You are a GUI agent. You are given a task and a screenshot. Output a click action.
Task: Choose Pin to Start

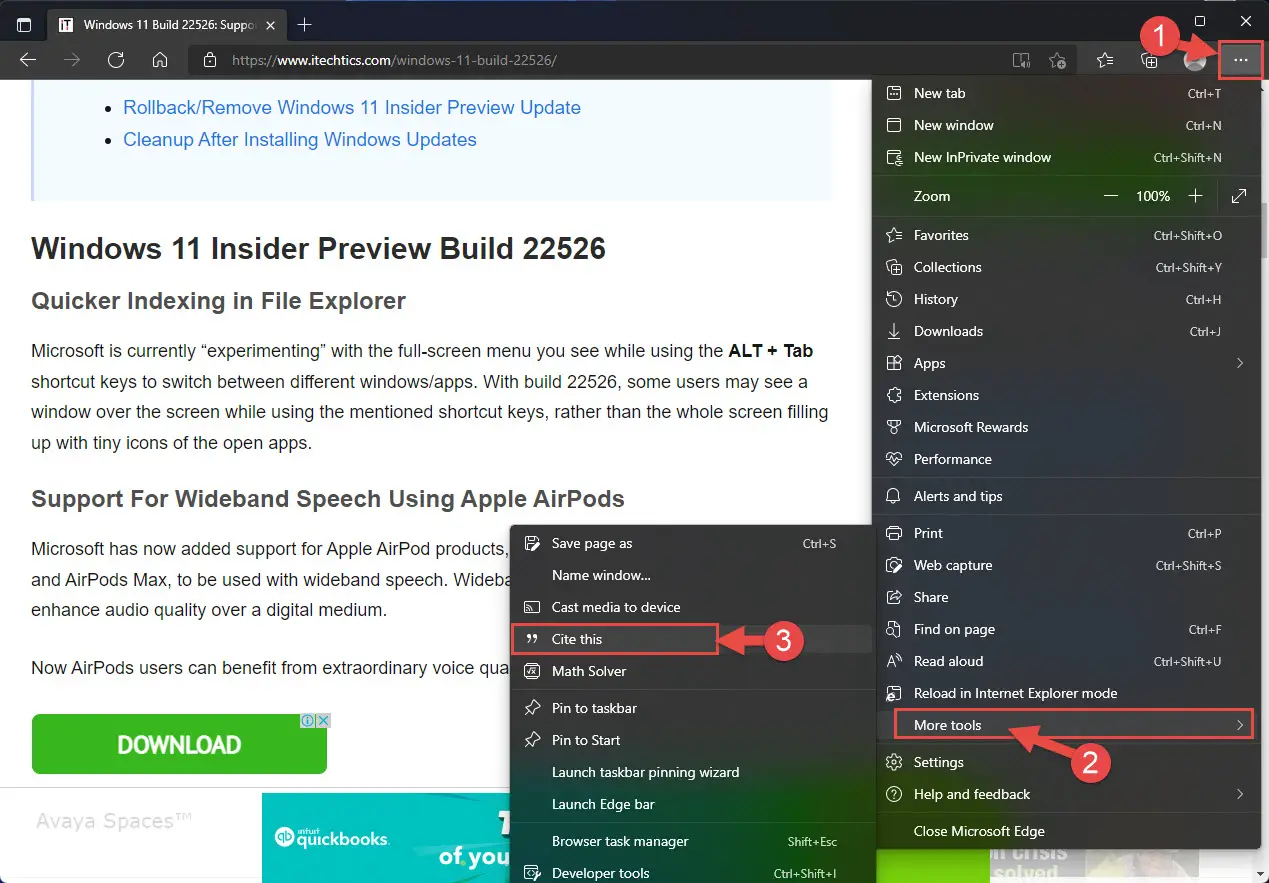pos(692,740)
